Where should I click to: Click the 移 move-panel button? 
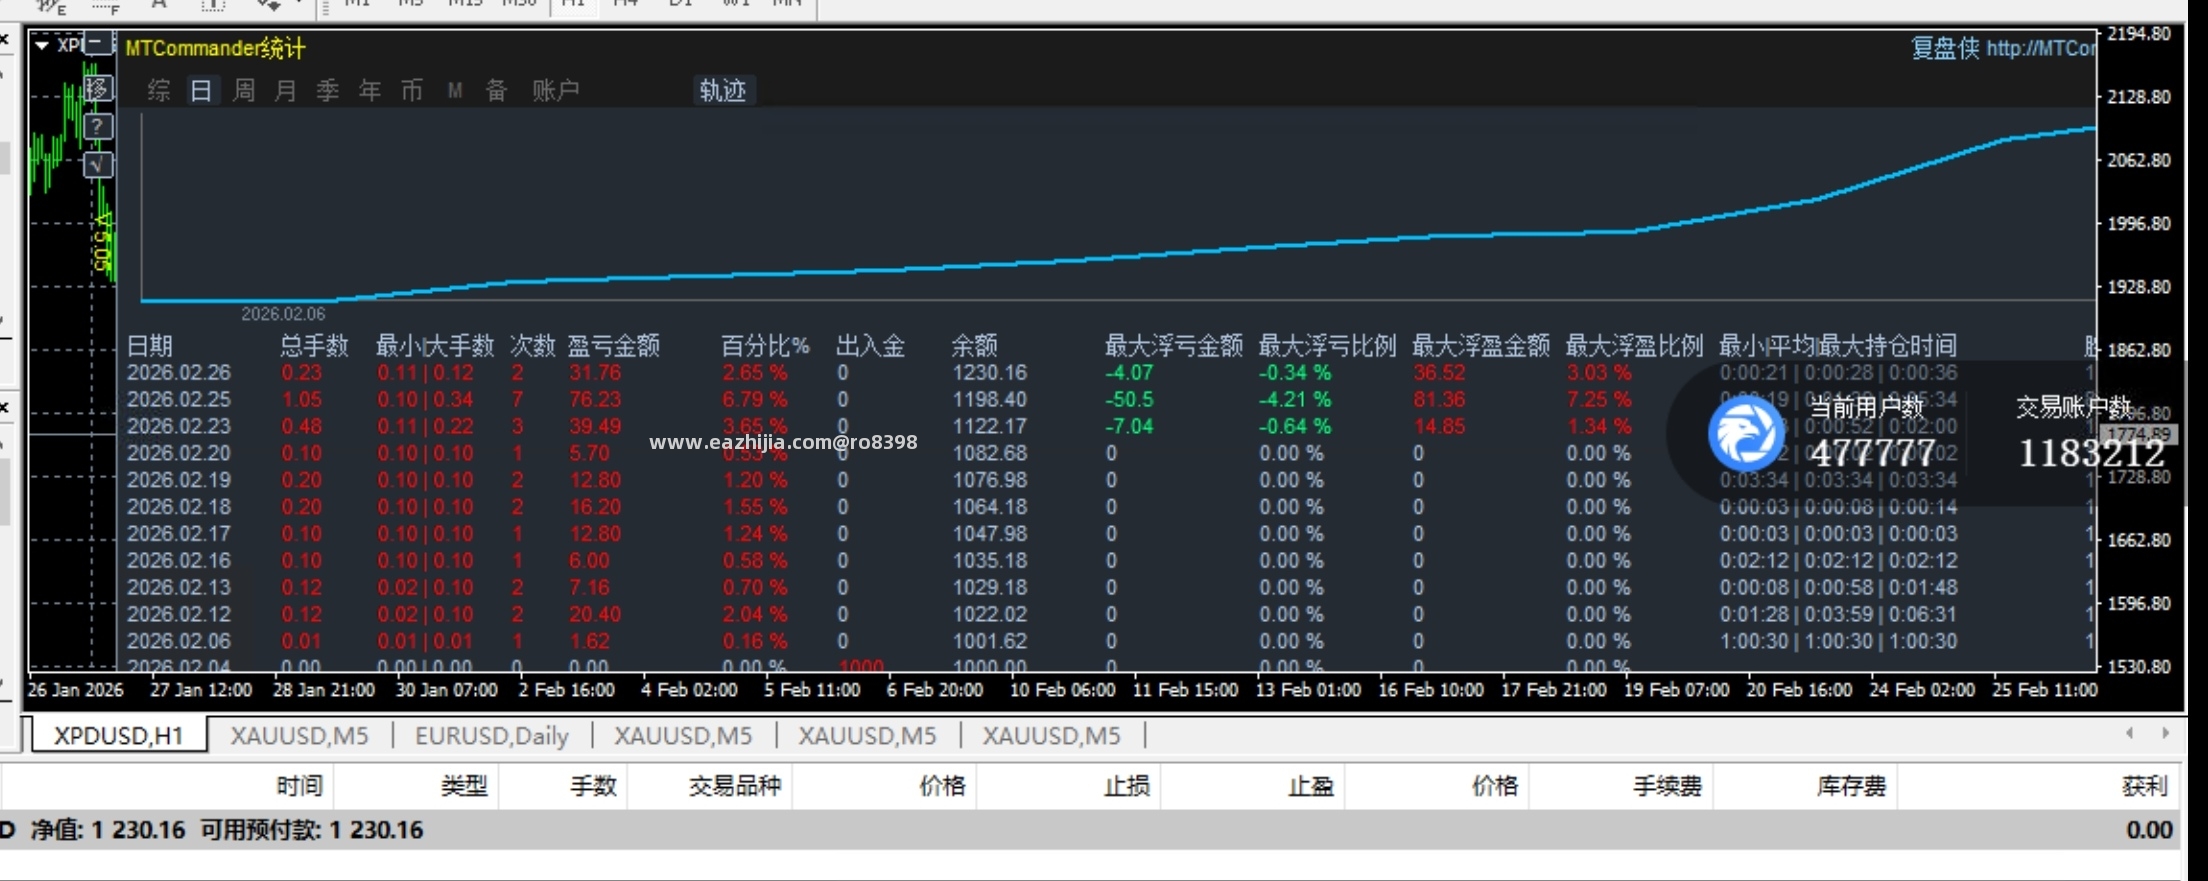pos(98,89)
